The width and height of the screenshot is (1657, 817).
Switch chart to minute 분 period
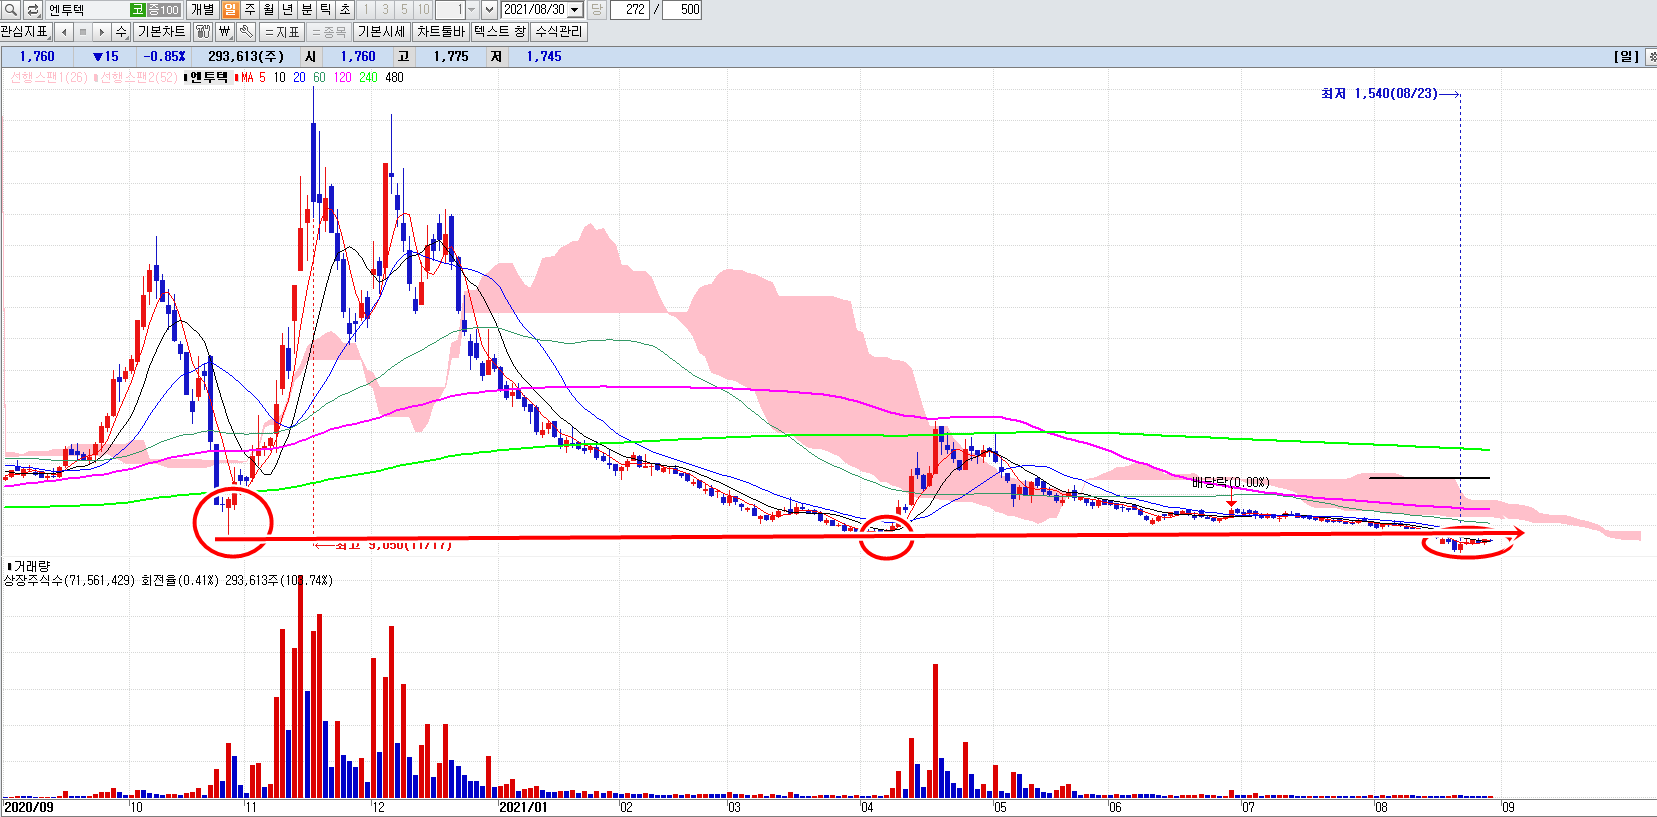(307, 10)
